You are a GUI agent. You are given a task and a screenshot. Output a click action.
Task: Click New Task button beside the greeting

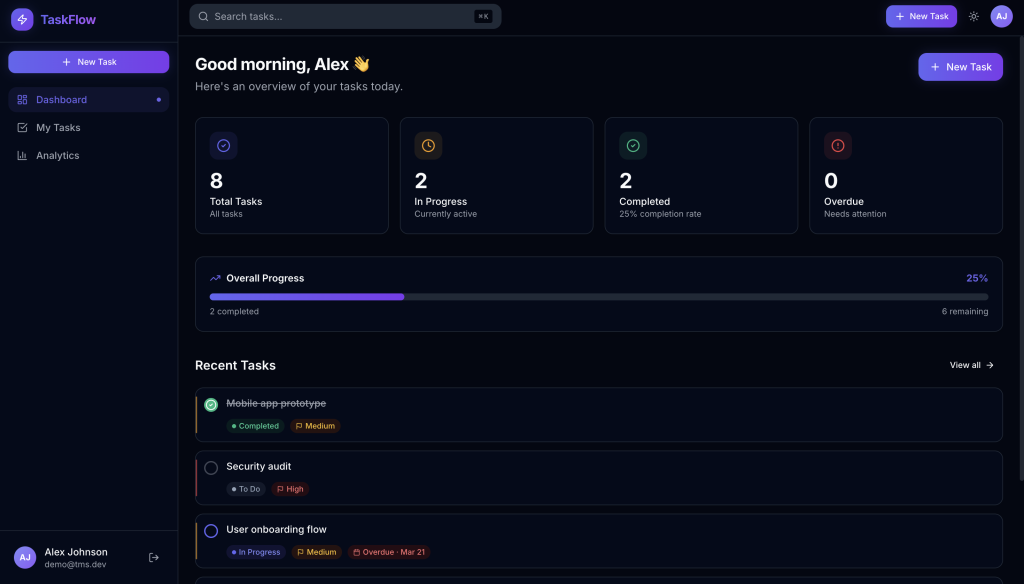960,67
